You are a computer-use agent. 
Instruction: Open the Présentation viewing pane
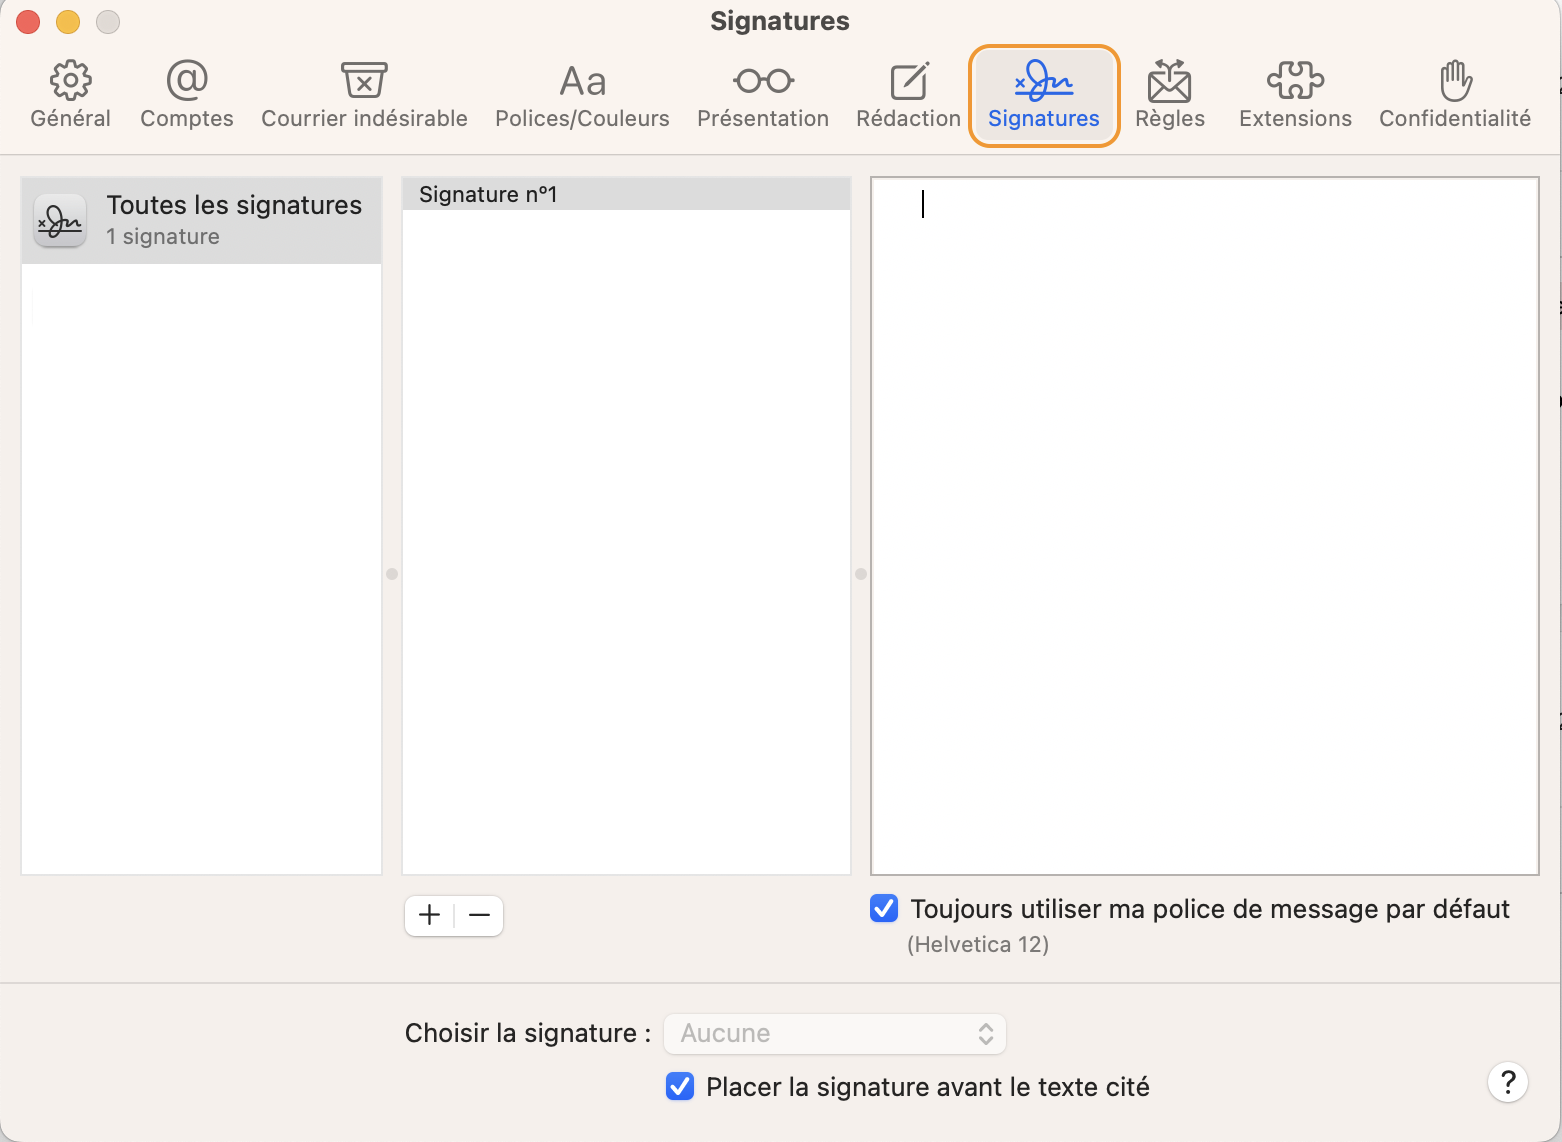coord(763,96)
